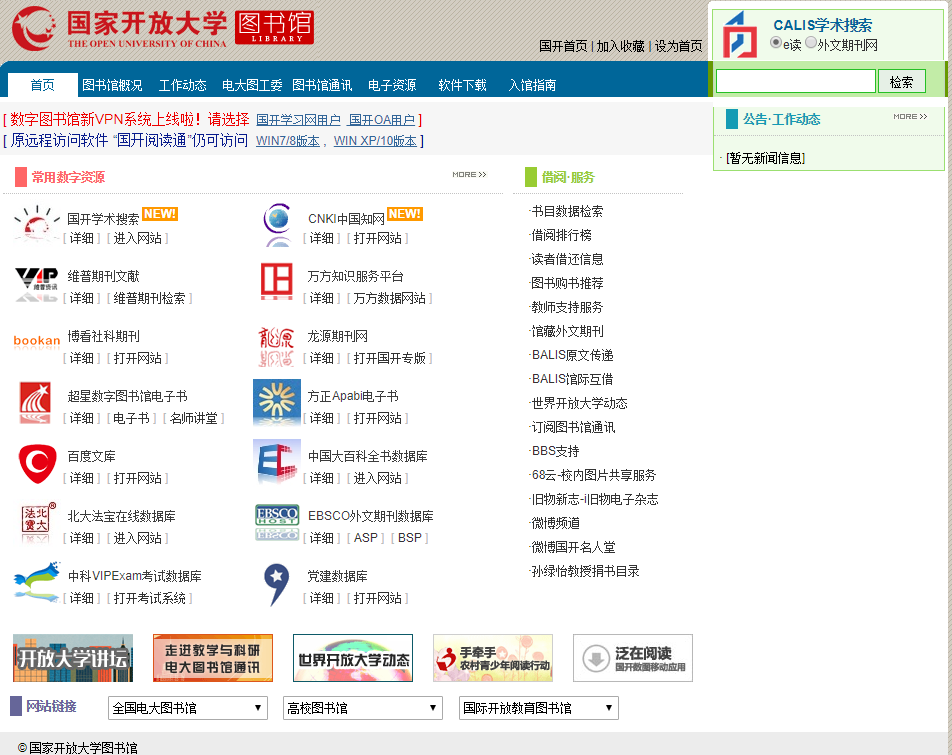
Task: Click the 党建数据库 star pin logo
Action: tap(276, 584)
